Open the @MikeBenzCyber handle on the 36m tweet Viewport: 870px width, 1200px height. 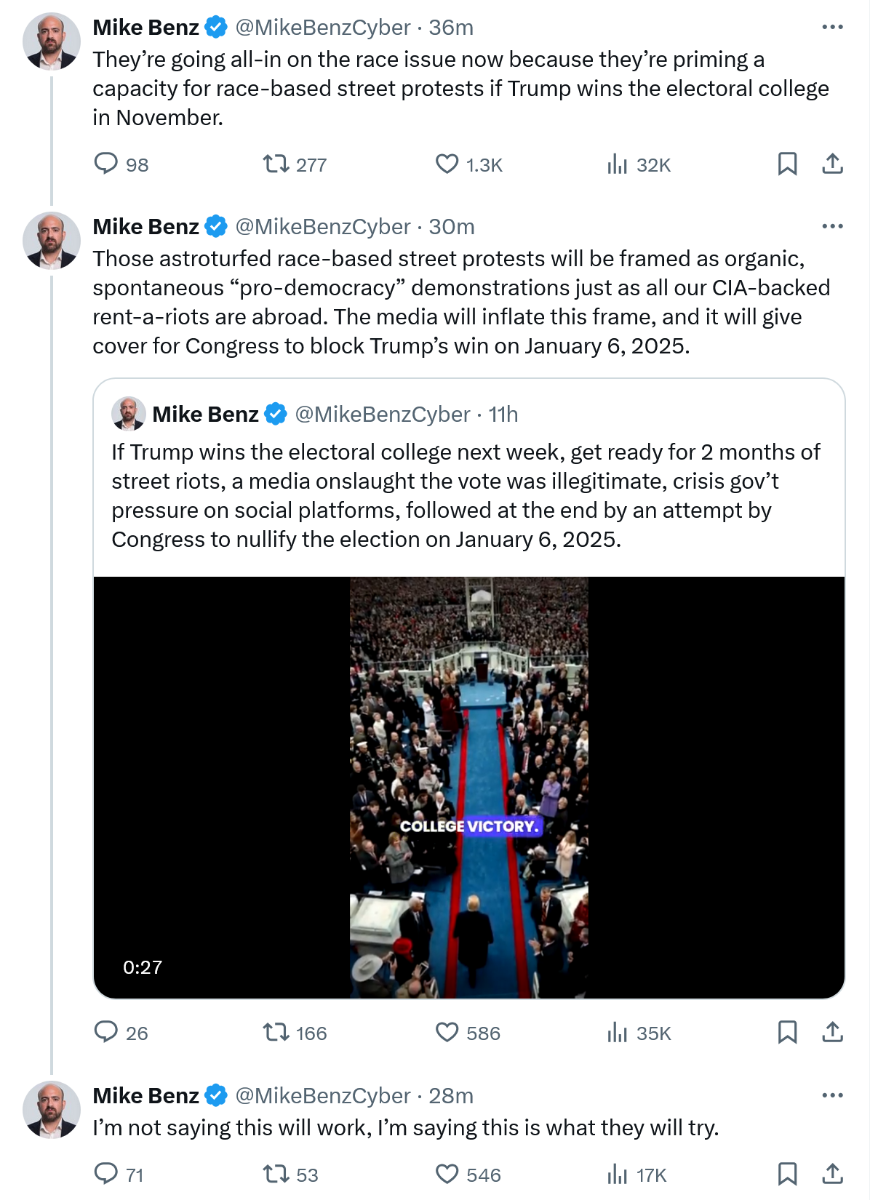[322, 28]
